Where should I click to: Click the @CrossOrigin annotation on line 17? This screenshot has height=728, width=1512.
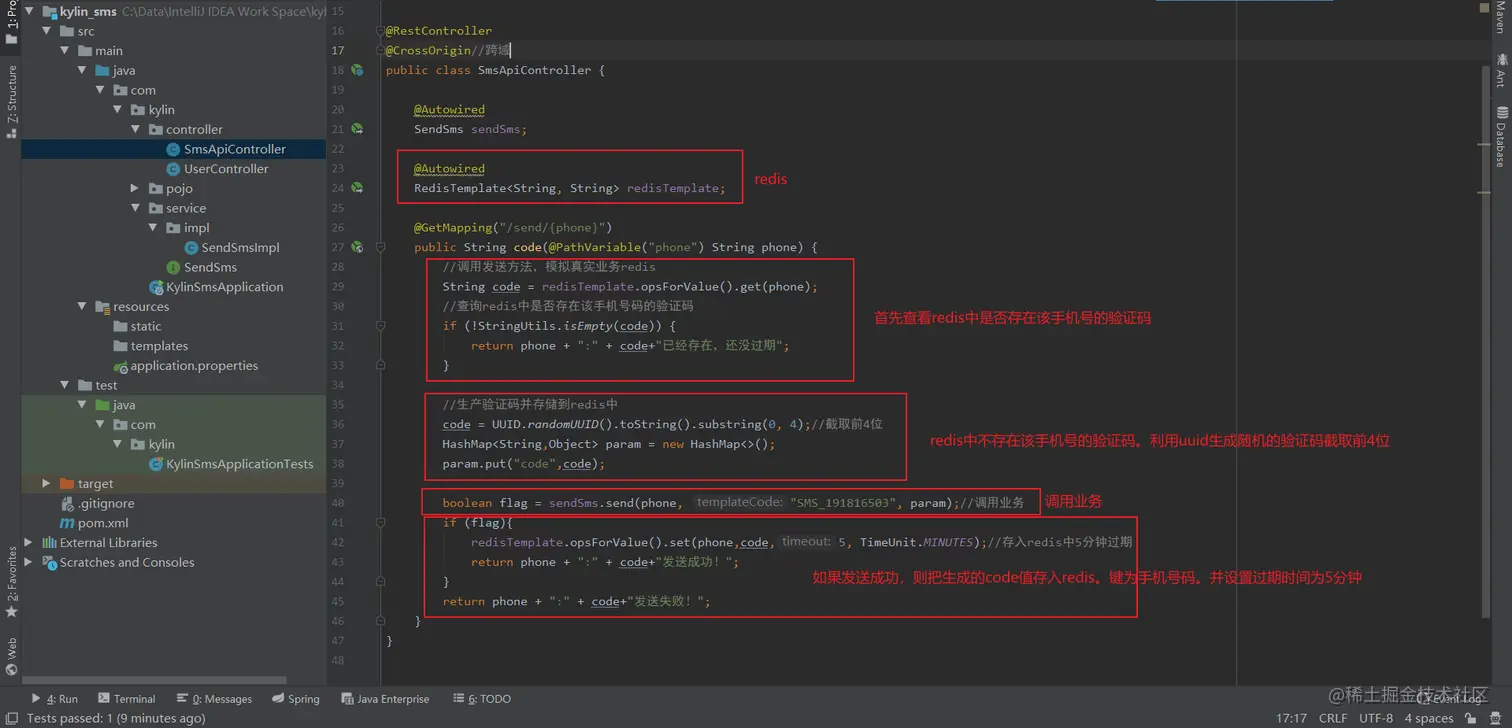pos(428,50)
